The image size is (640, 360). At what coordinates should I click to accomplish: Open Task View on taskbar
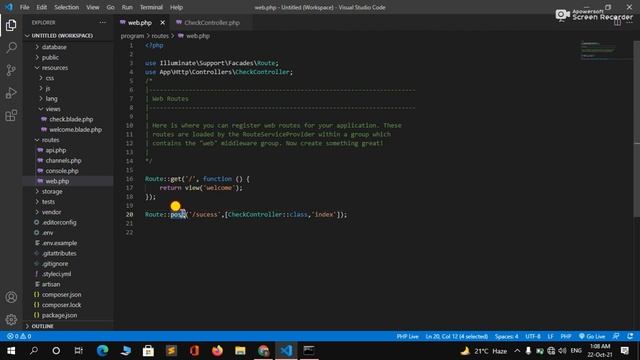[x=78, y=351]
